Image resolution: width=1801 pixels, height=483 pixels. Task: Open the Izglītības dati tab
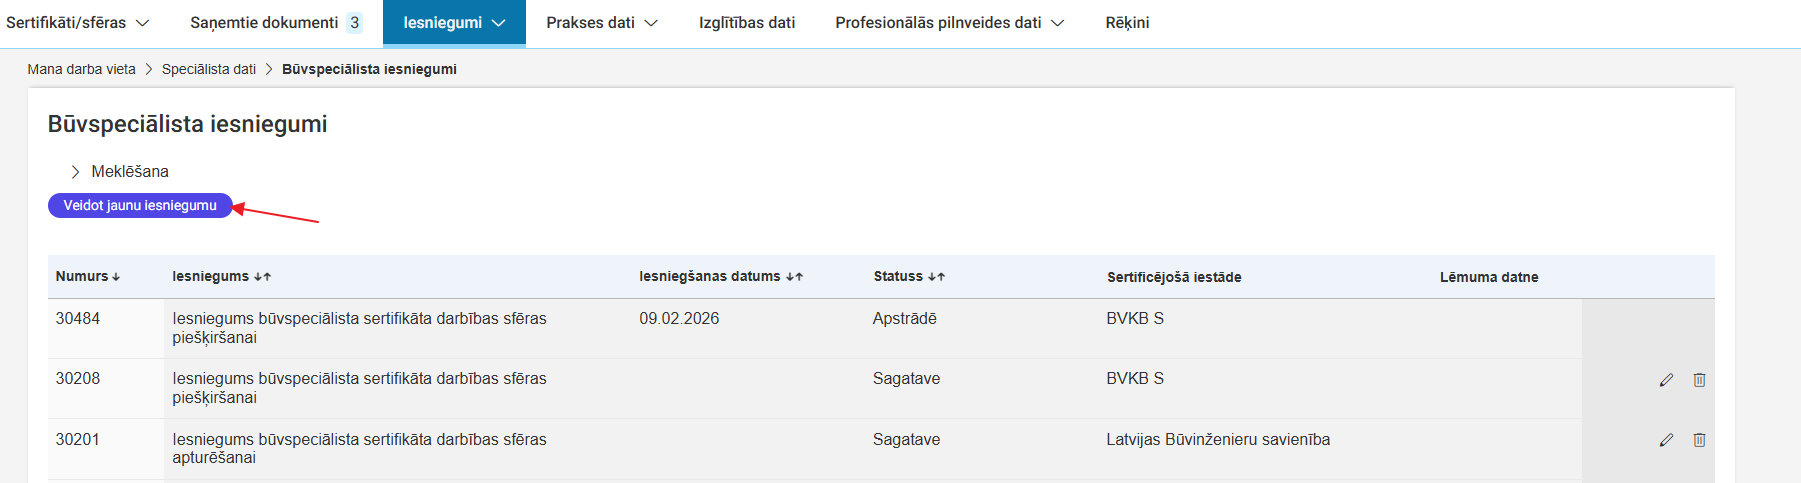[747, 23]
